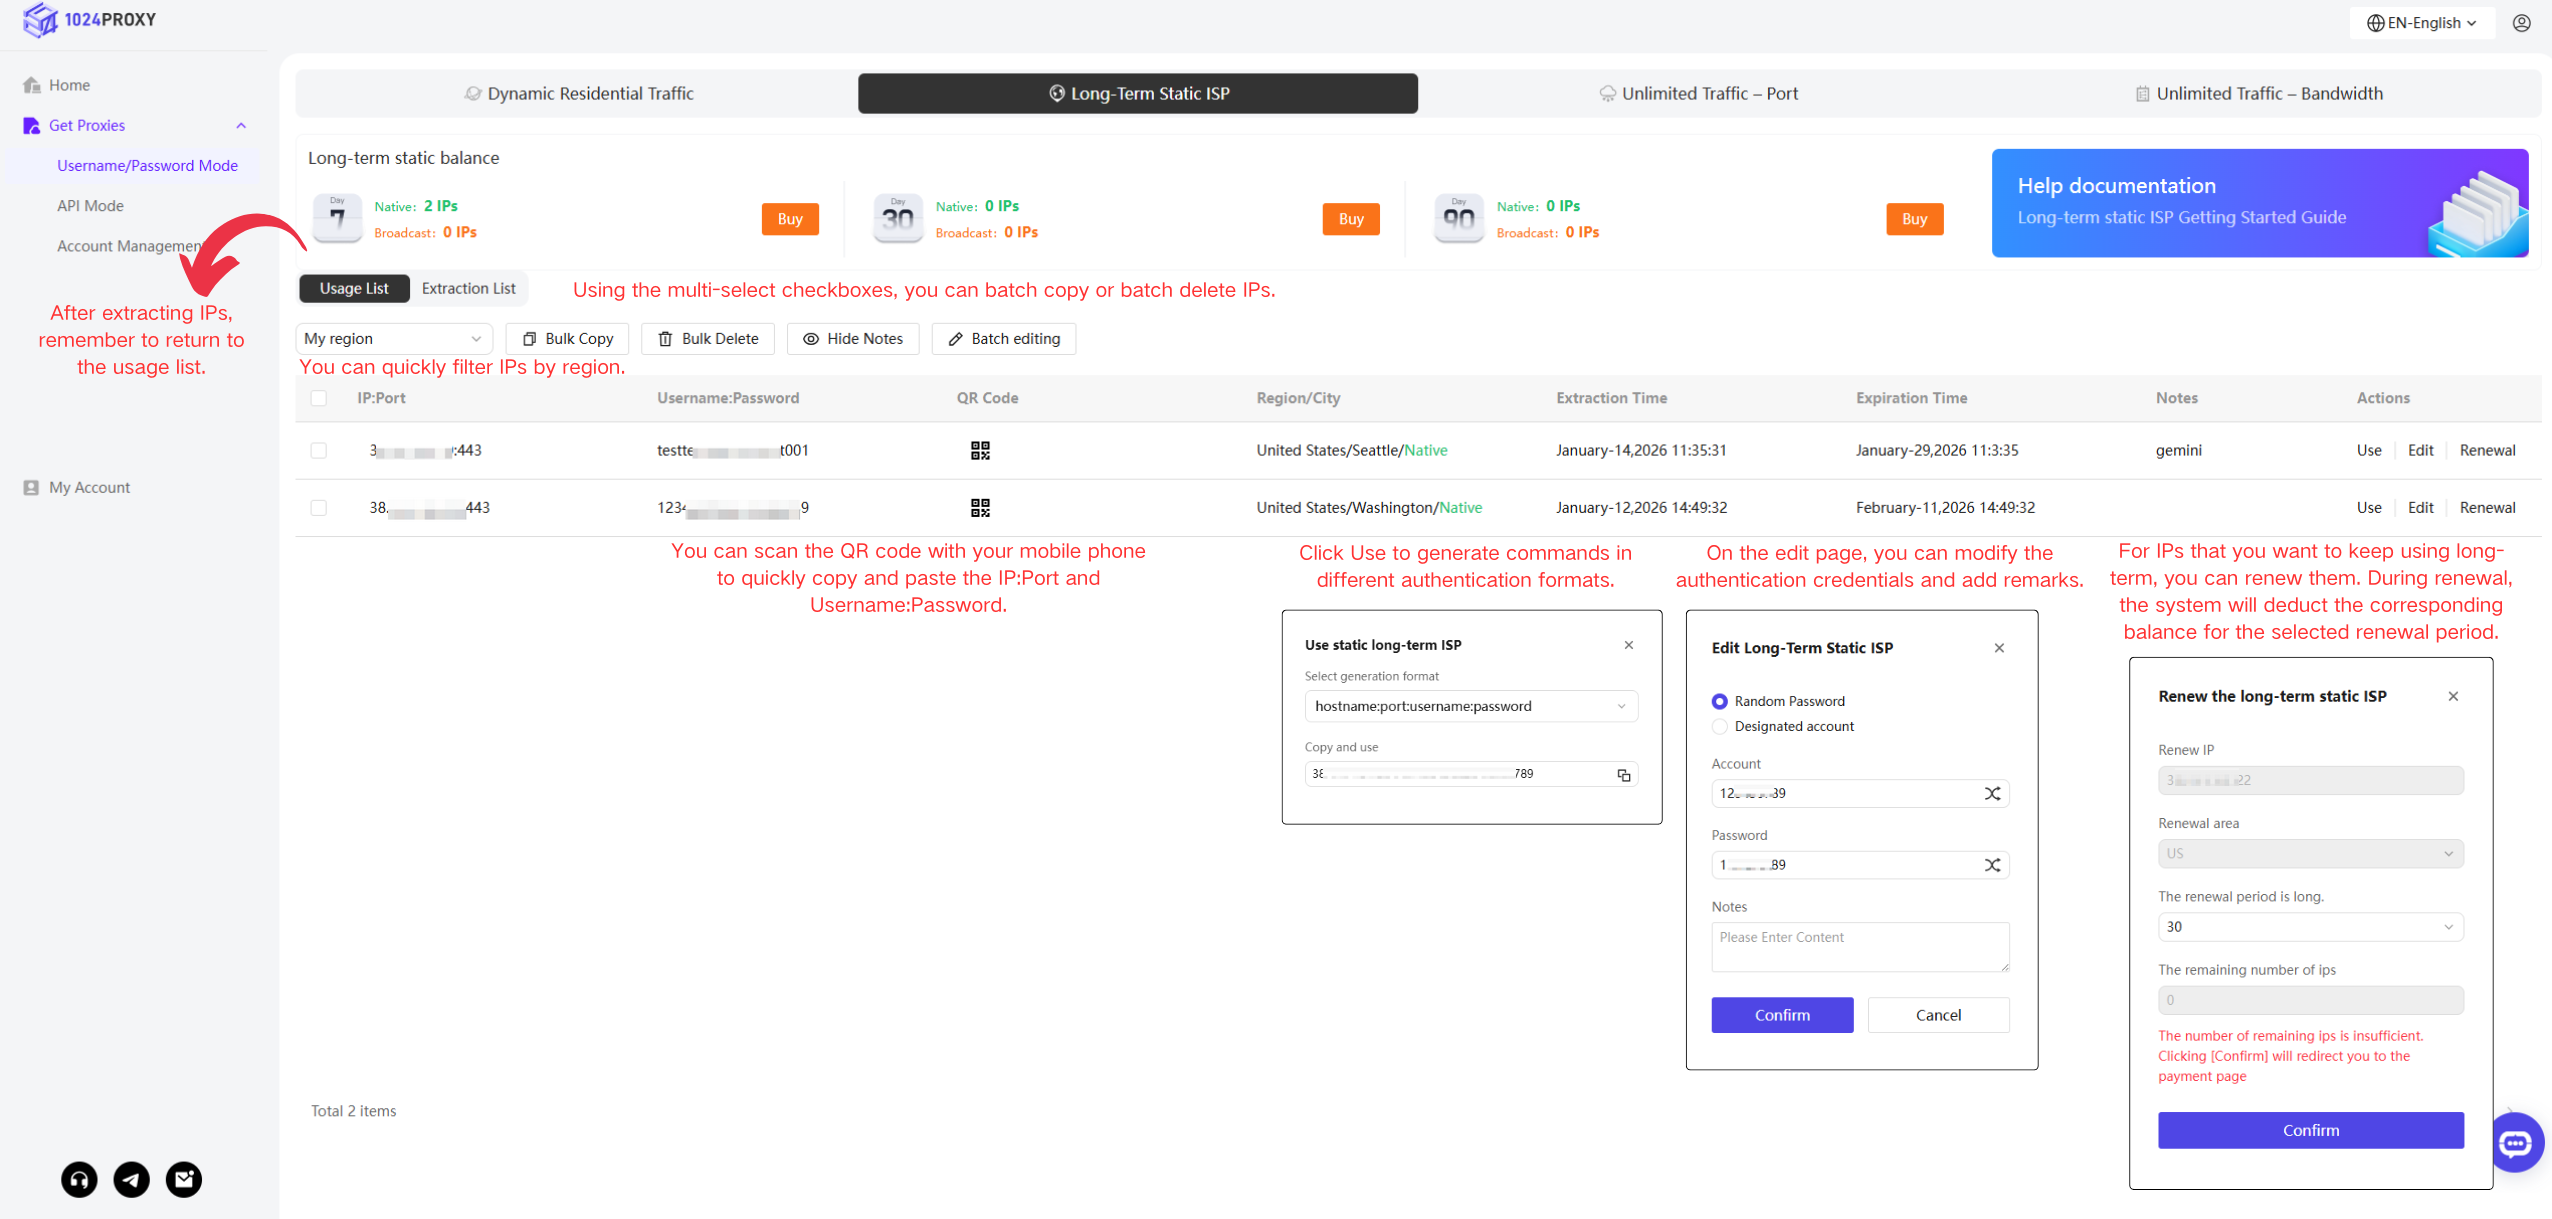
Task: Tick the checkbox for the Washington IP row
Action: [319, 508]
